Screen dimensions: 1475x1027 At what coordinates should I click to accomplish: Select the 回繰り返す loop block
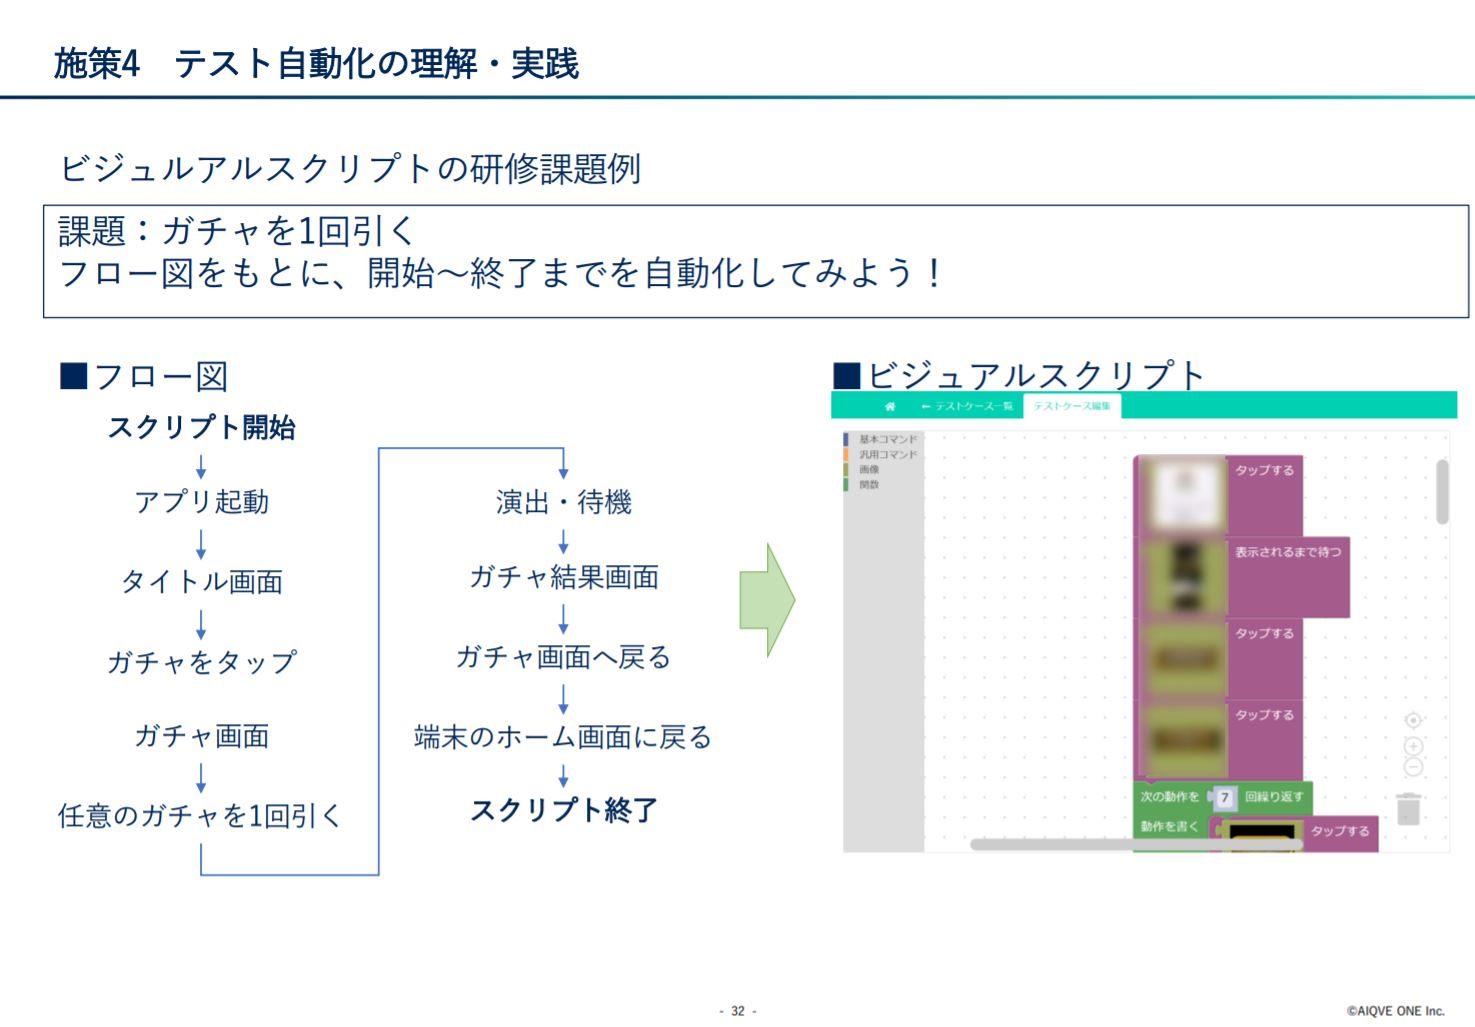pyautogui.click(x=1274, y=797)
